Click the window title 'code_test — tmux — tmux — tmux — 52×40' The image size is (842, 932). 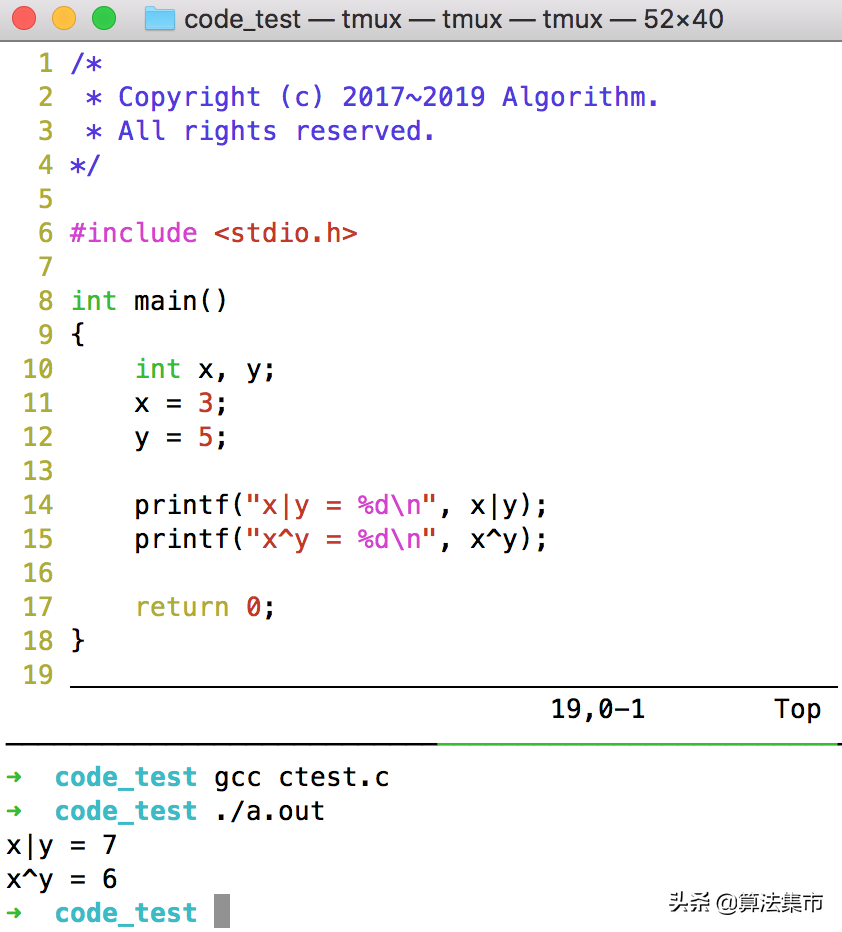click(x=454, y=19)
